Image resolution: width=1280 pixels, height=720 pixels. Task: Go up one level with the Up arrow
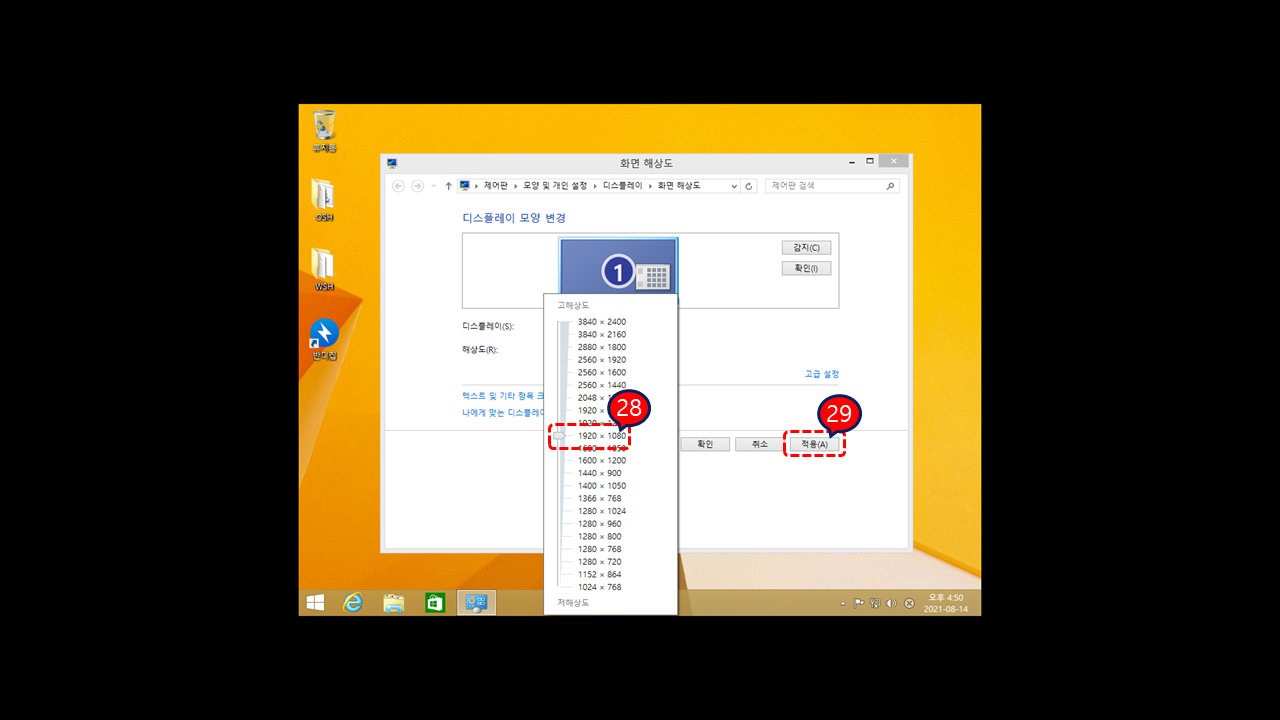pos(448,186)
